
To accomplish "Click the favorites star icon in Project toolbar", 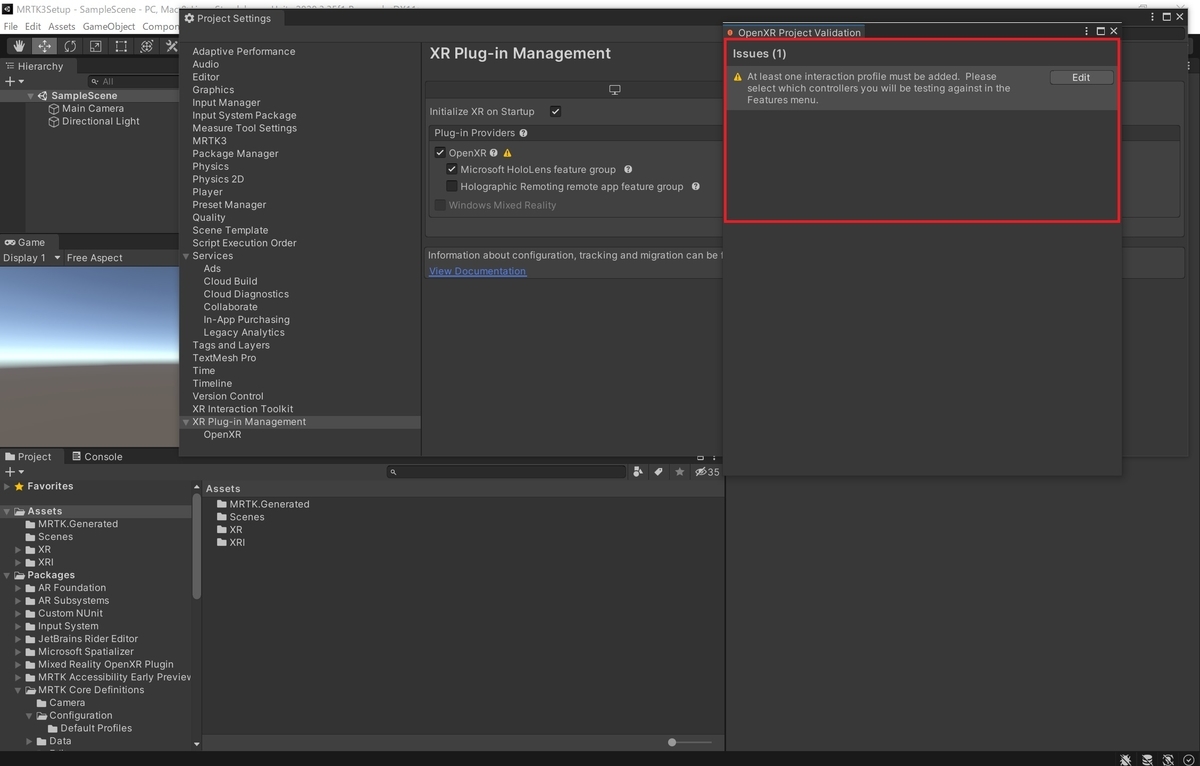I will pos(680,472).
